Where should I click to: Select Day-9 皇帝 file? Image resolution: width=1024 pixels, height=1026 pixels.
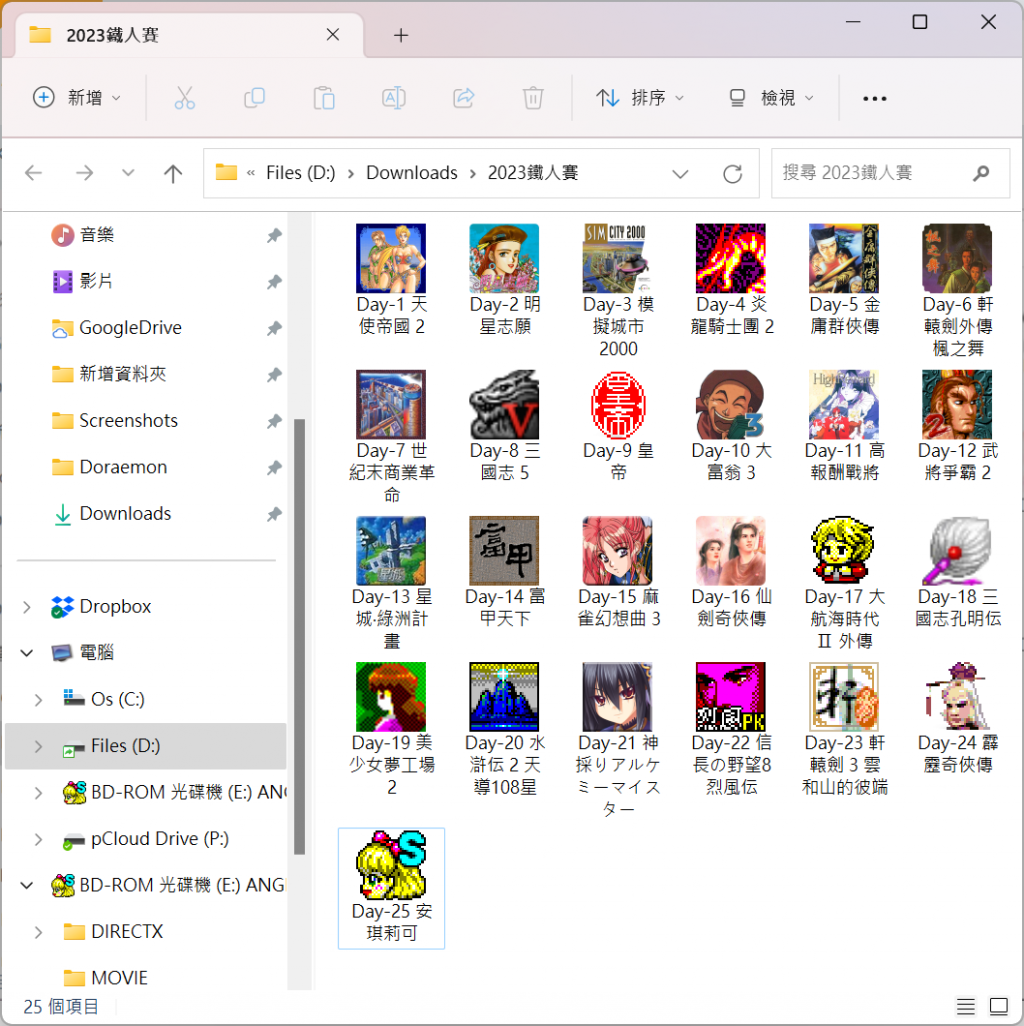618,426
